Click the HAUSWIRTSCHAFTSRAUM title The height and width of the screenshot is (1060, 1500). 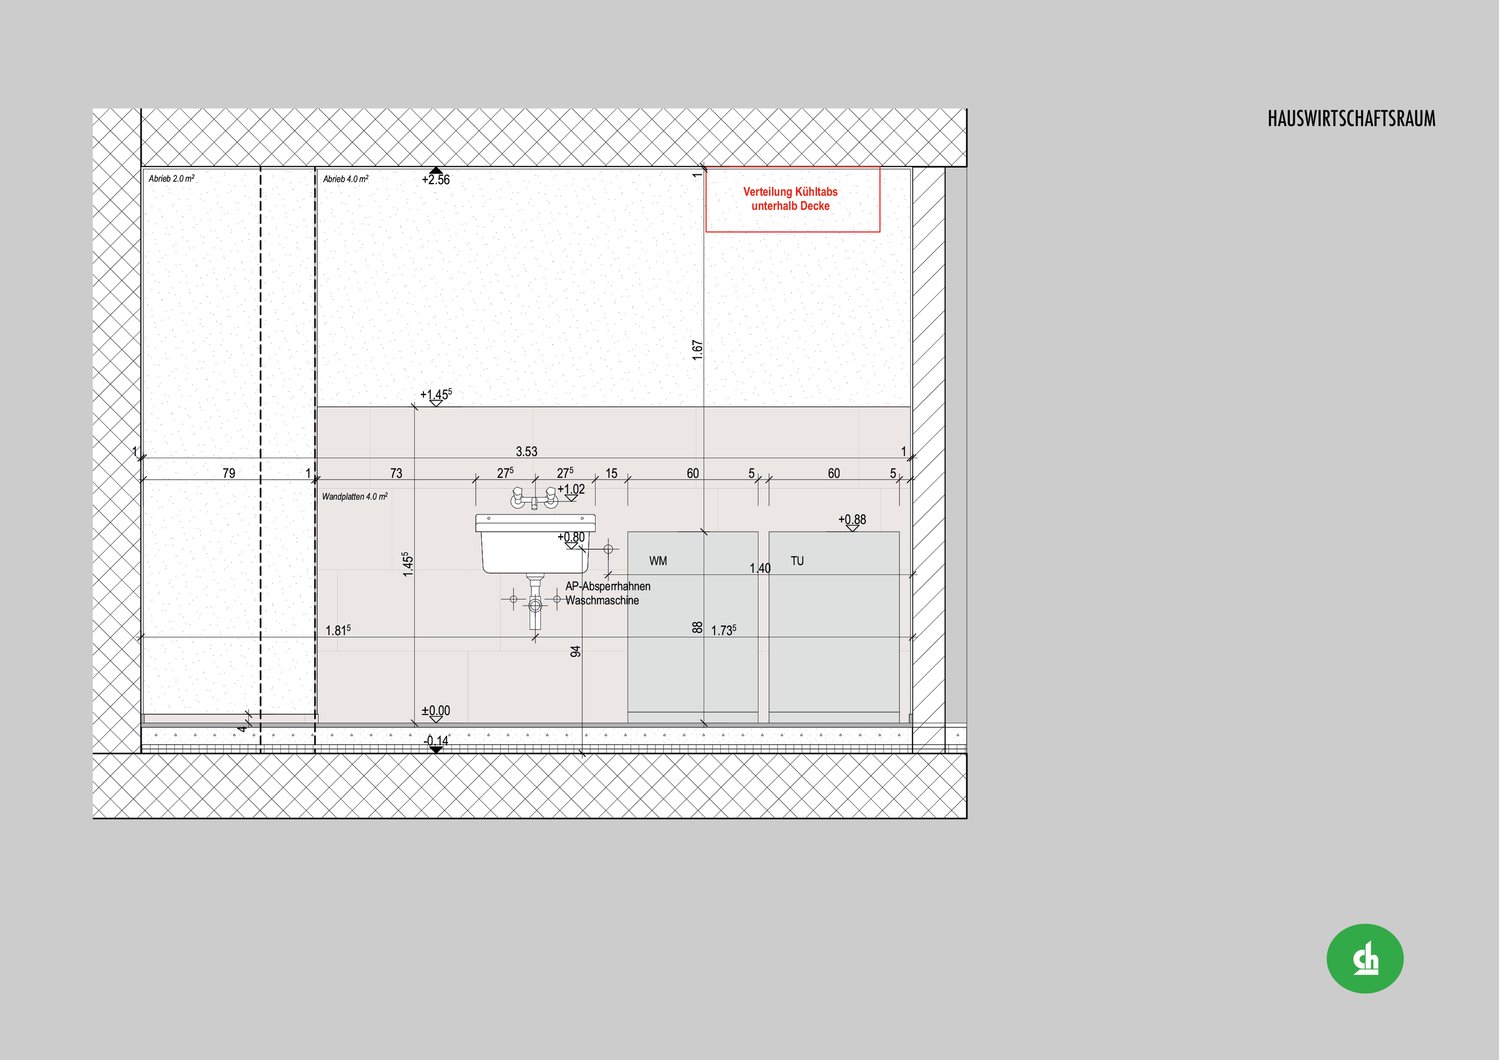1350,118
